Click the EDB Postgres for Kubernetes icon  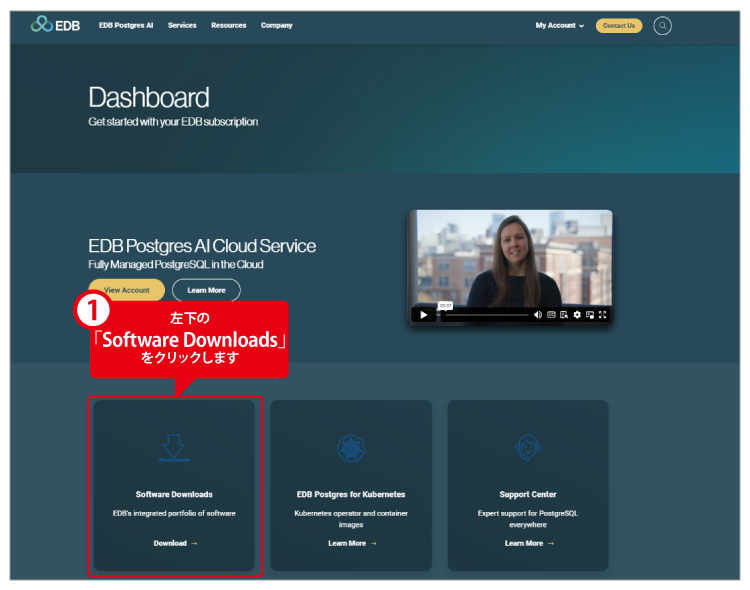tap(351, 447)
